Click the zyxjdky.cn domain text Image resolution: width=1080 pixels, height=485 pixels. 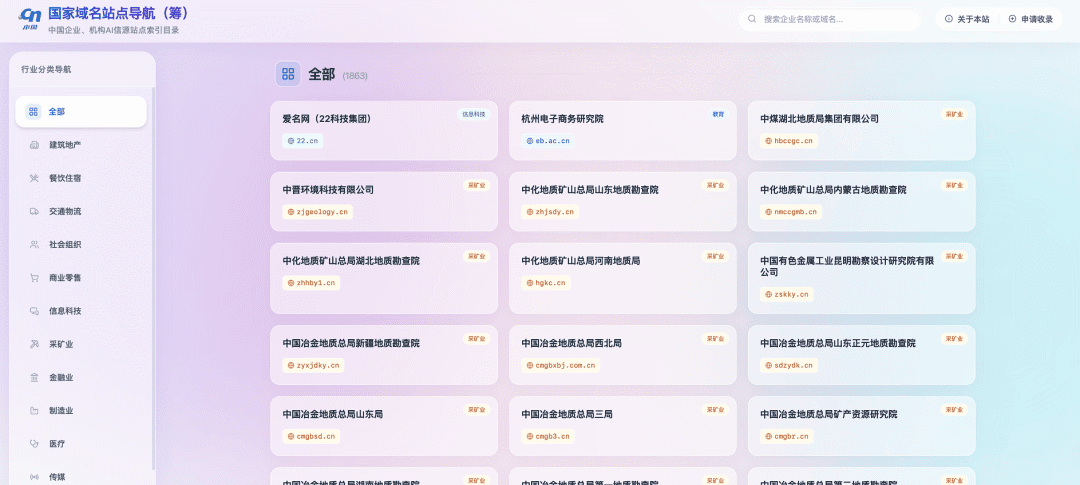318,365
